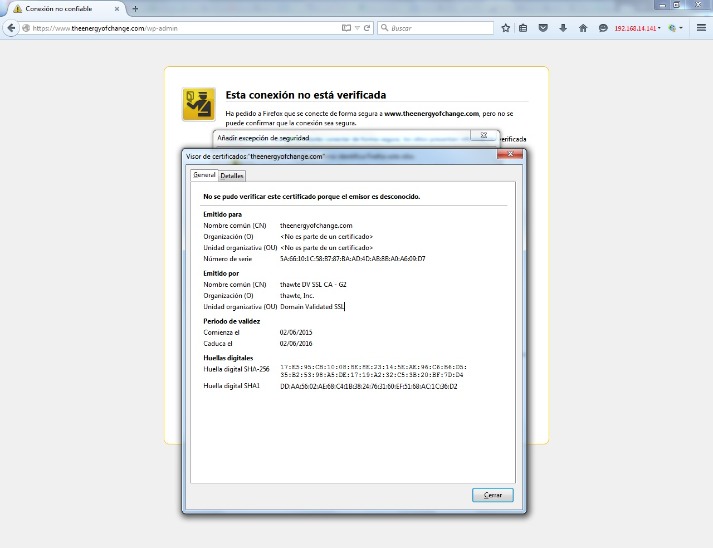This screenshot has width=713, height=548.
Task: Click the unverified certificate warning message
Action: pos(311,196)
